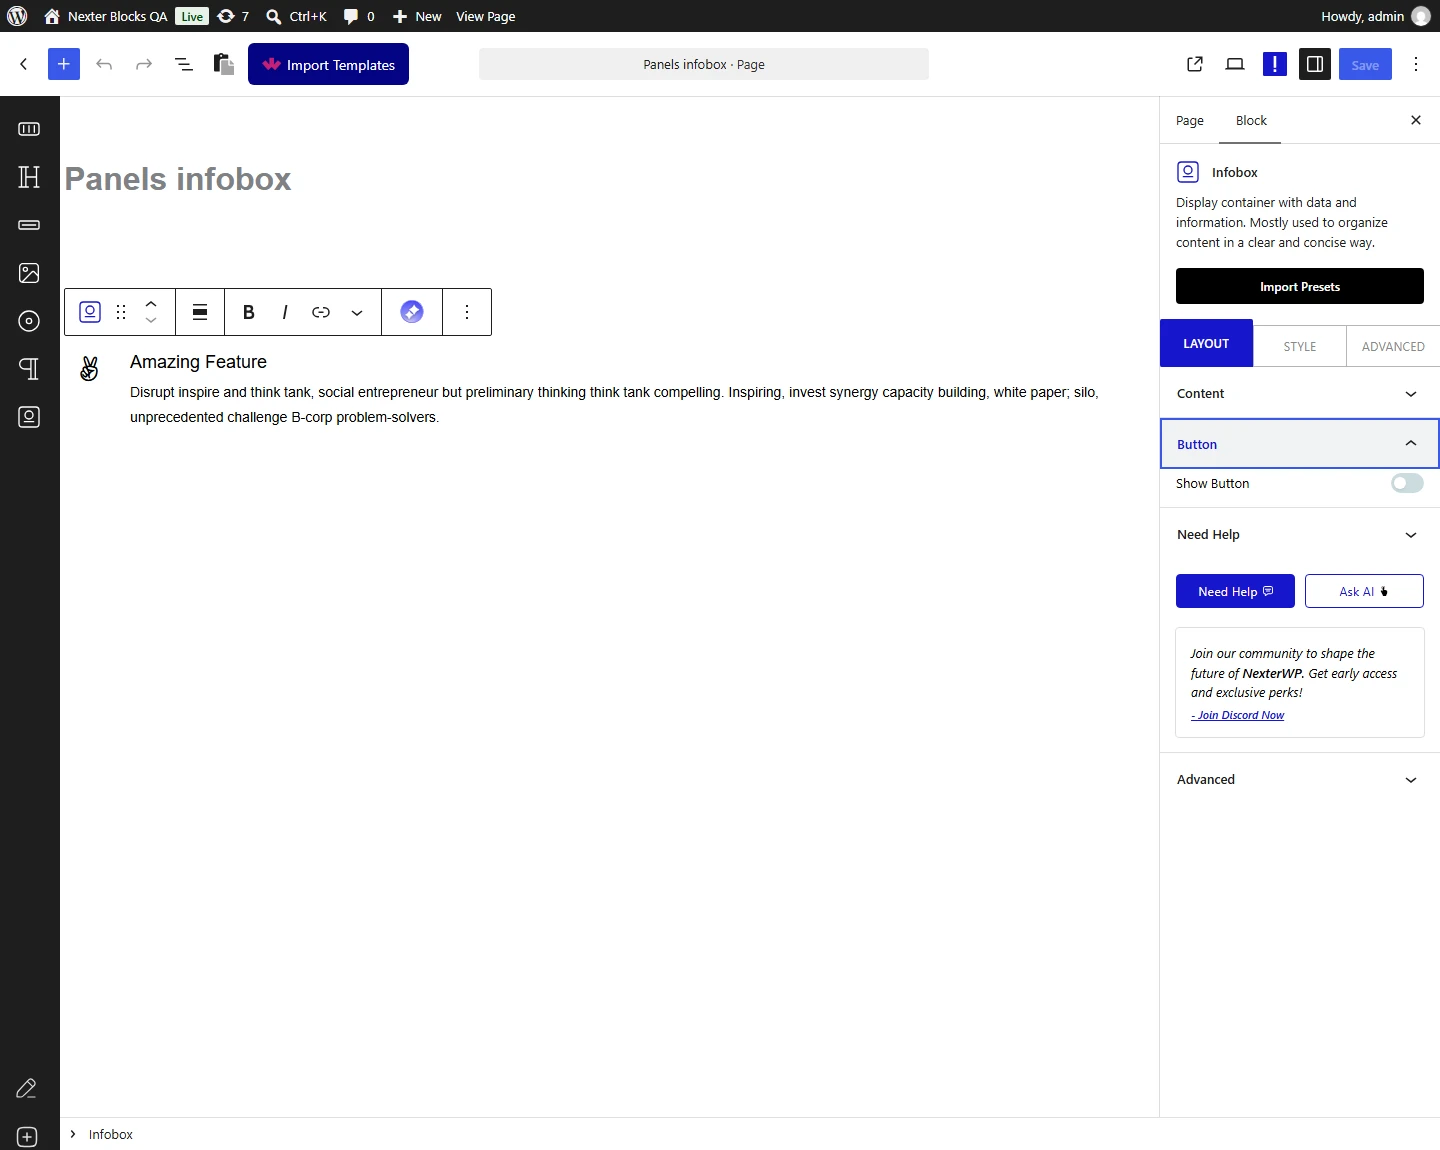Click the undo arrow

[104, 64]
